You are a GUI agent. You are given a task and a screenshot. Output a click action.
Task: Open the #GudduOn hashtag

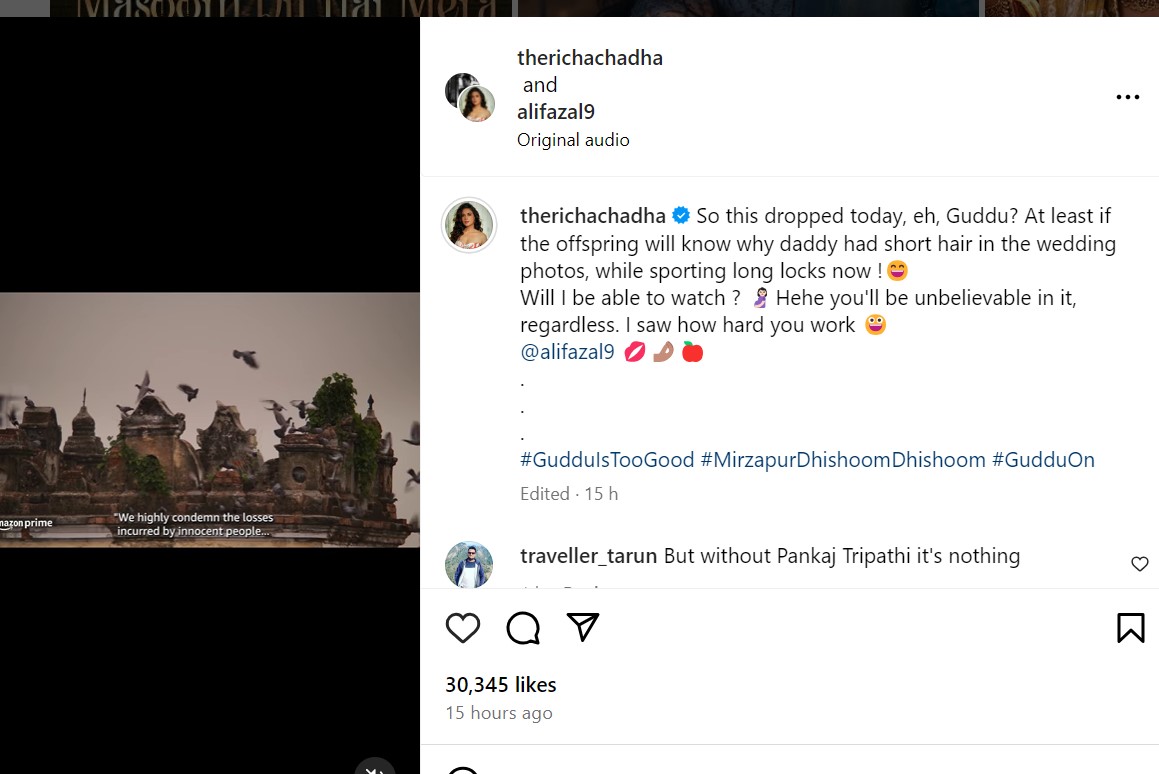click(x=1043, y=460)
